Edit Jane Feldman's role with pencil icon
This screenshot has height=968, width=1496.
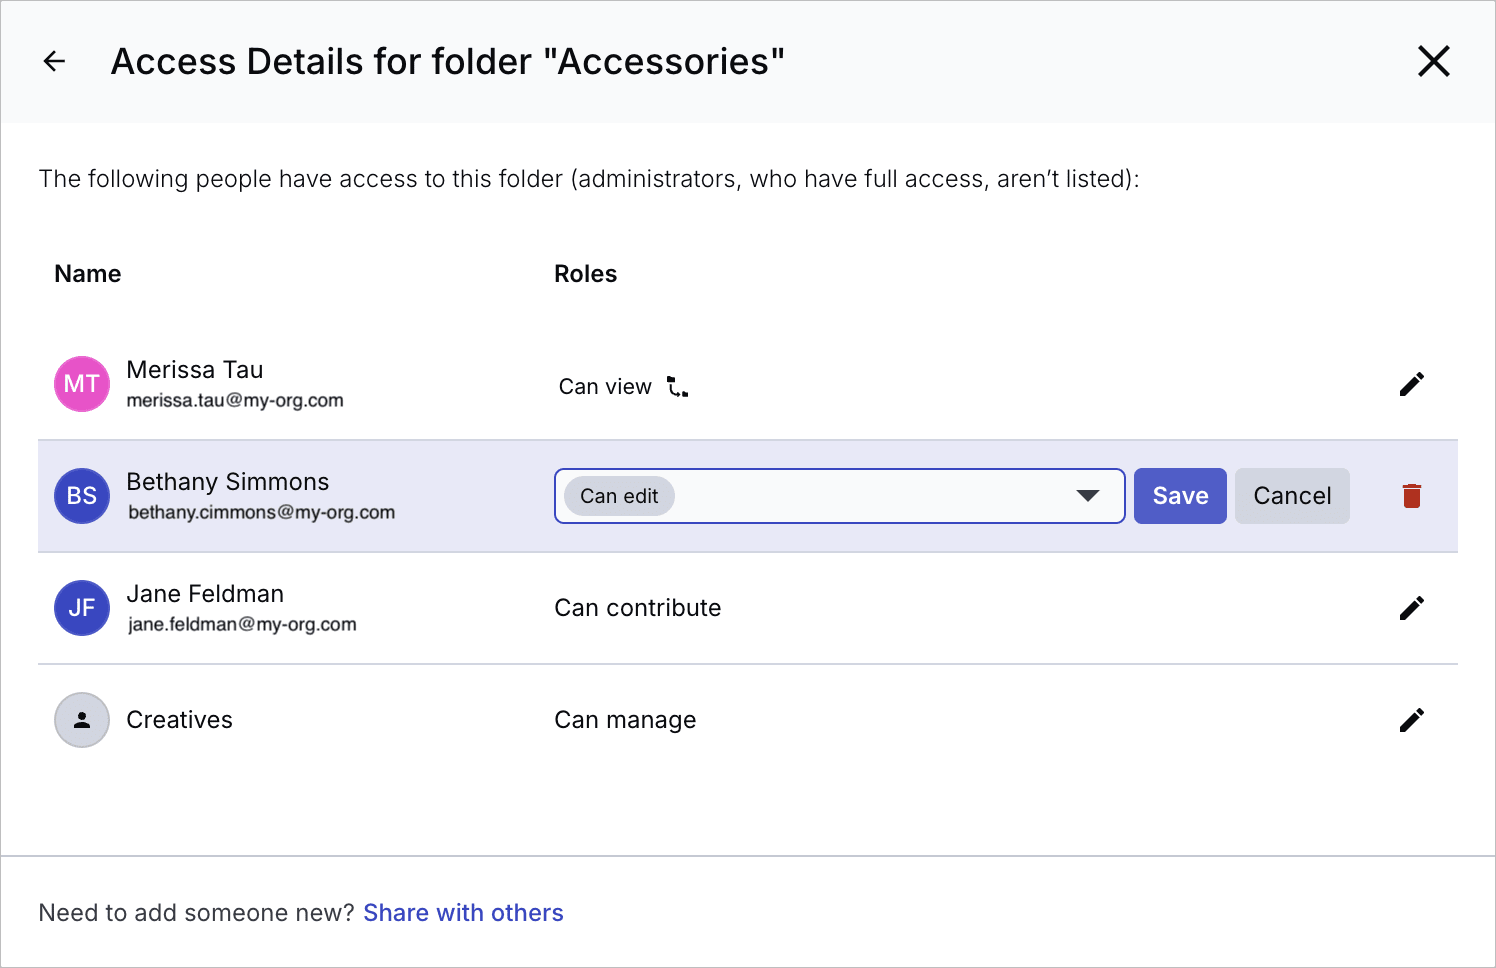[1411, 608]
